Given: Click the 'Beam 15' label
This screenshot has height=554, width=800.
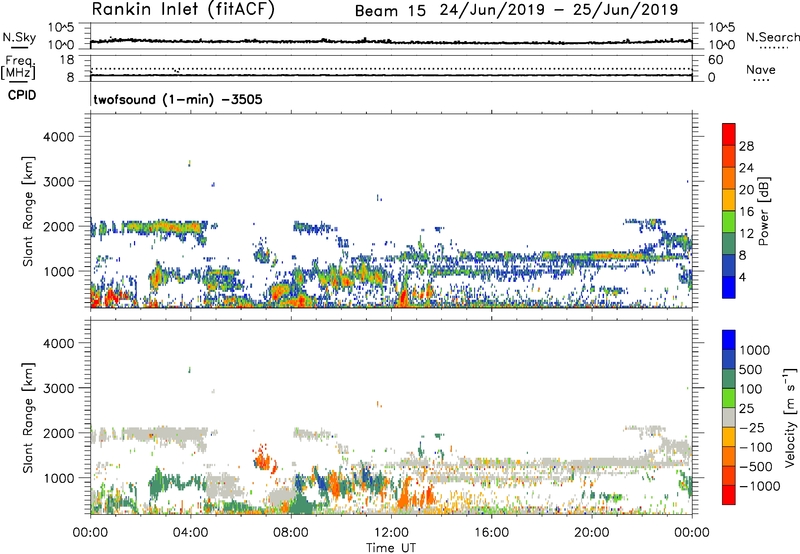Looking at the screenshot, I should click(390, 11).
